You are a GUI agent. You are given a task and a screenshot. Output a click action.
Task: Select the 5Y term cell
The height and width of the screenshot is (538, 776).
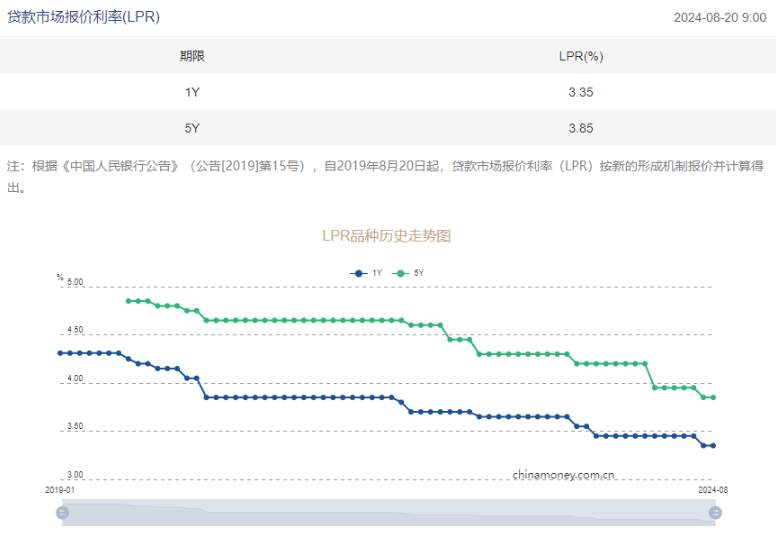pyautogui.click(x=192, y=128)
